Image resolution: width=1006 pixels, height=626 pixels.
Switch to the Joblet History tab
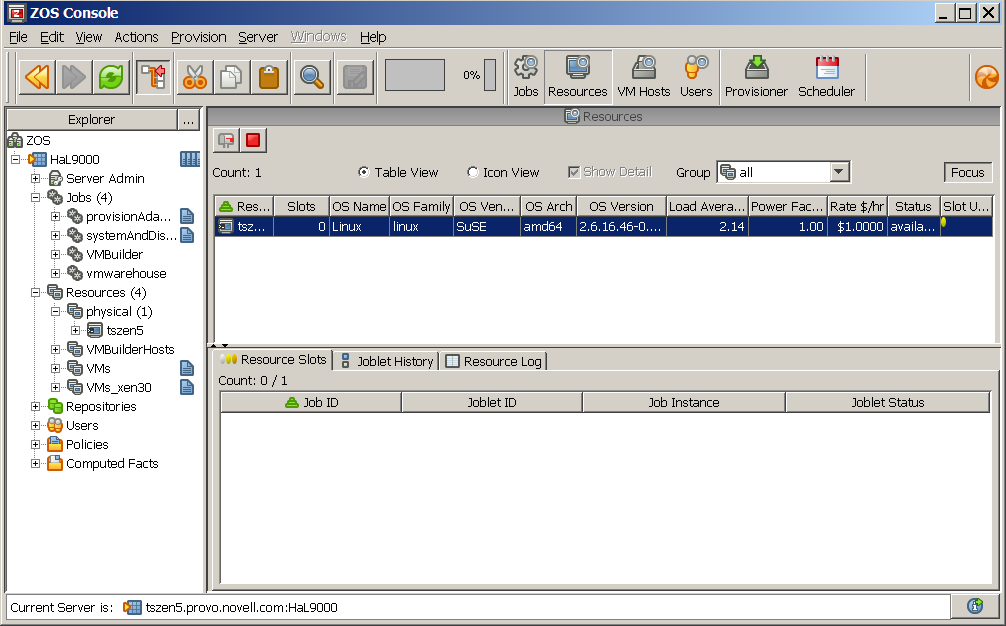coord(387,361)
